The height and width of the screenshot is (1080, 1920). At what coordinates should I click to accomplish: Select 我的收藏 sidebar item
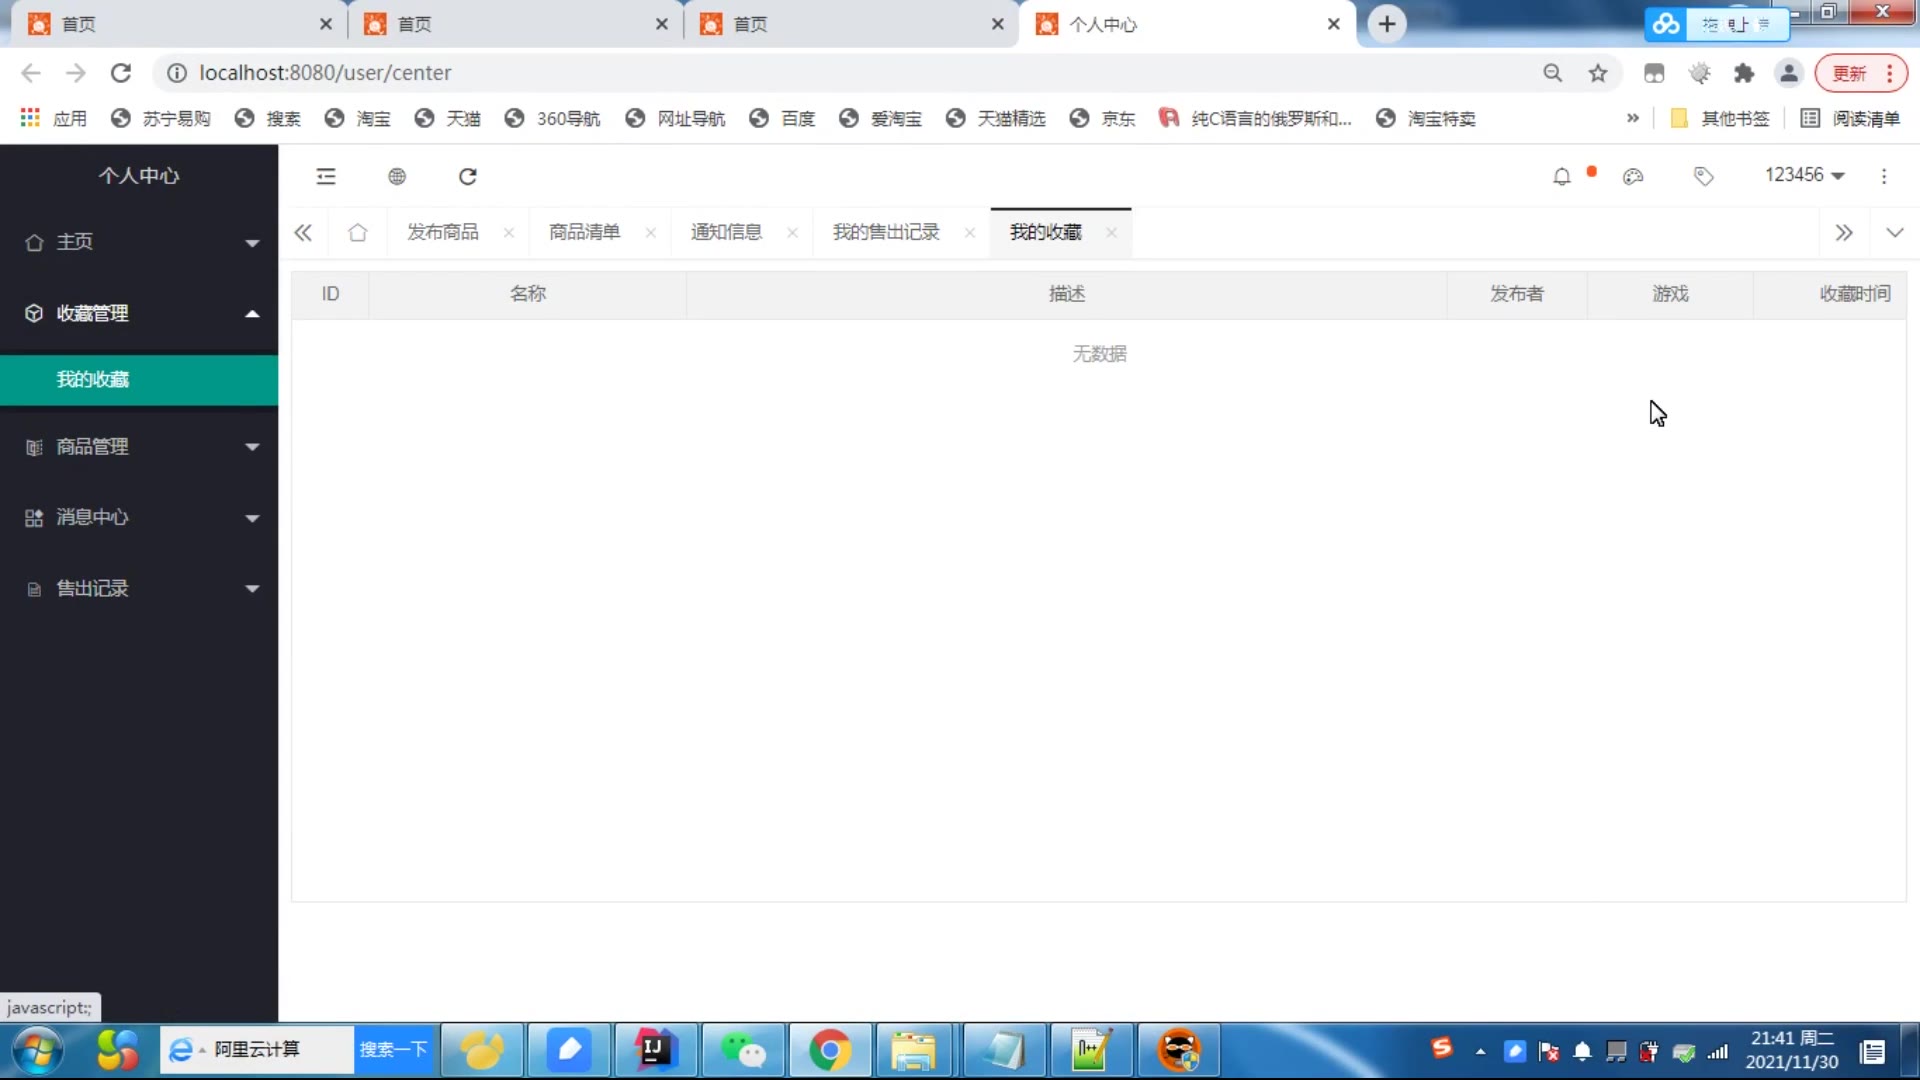[93, 380]
